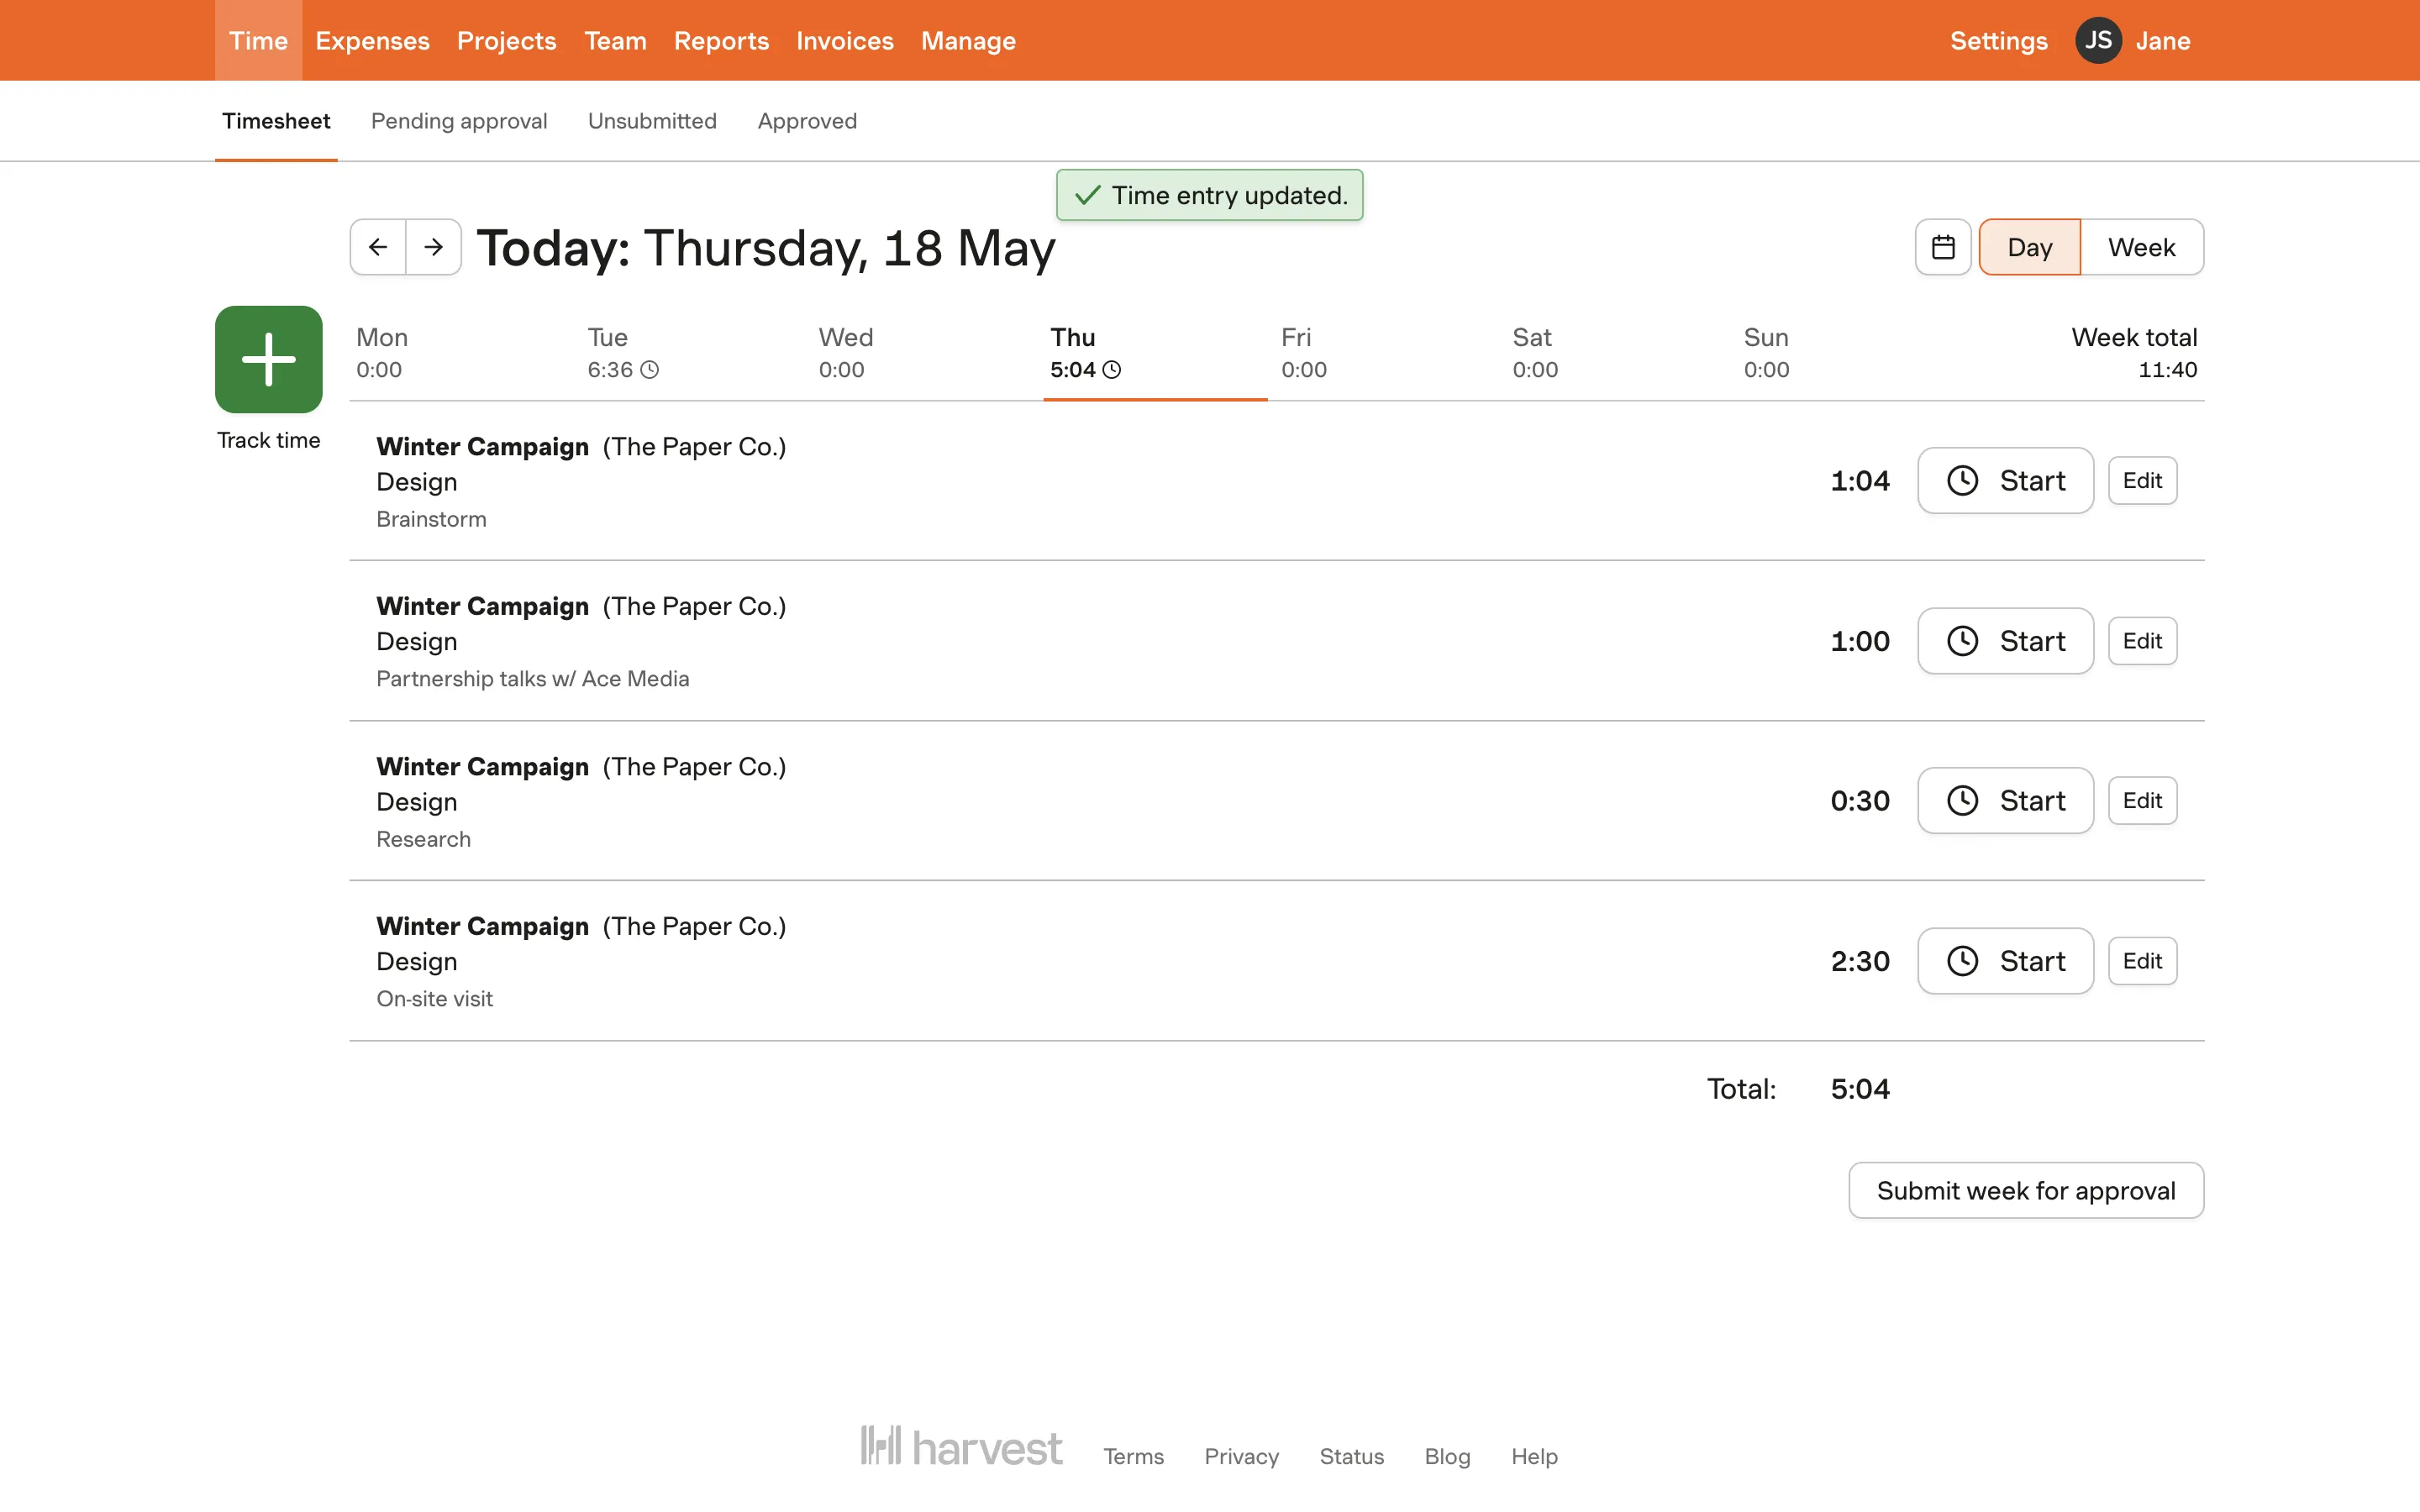Viewport: 2420px width, 1512px height.
Task: Go to previous day with left arrow
Action: (x=378, y=247)
